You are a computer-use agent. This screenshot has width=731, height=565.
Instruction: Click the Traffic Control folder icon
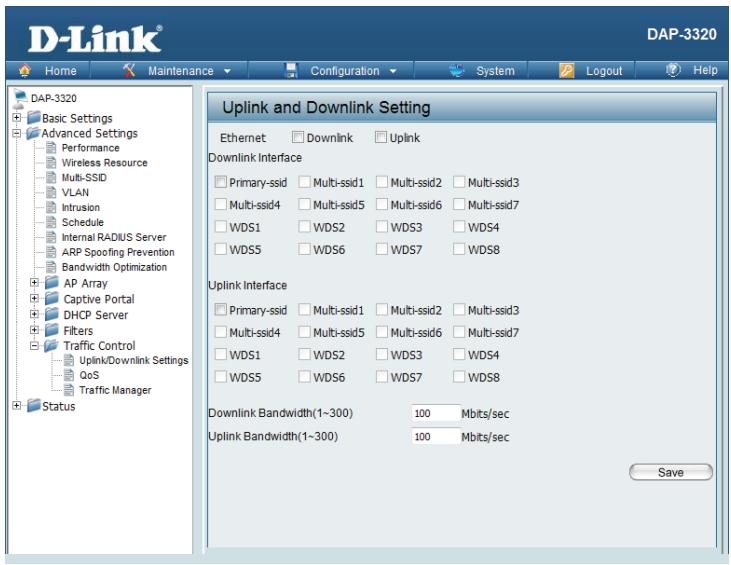click(x=51, y=345)
